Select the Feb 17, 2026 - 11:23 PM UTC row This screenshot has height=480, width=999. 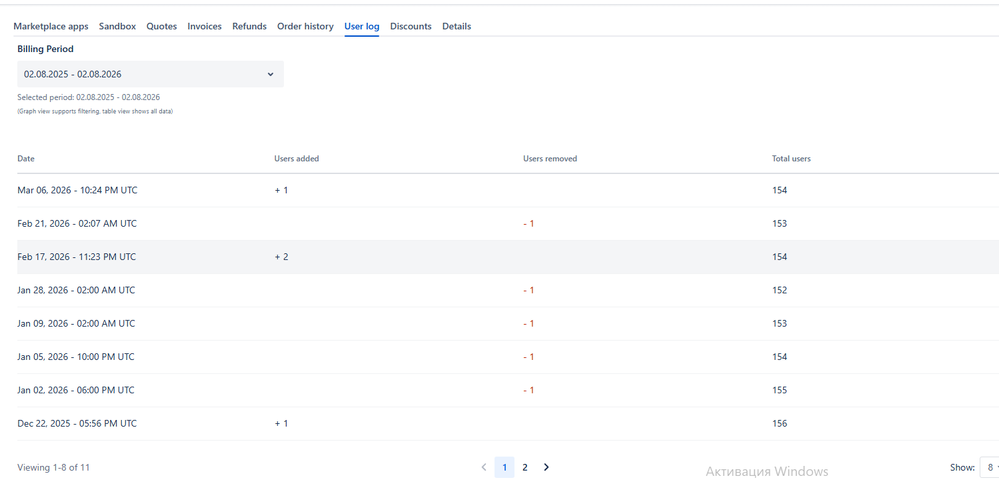[x=508, y=257]
